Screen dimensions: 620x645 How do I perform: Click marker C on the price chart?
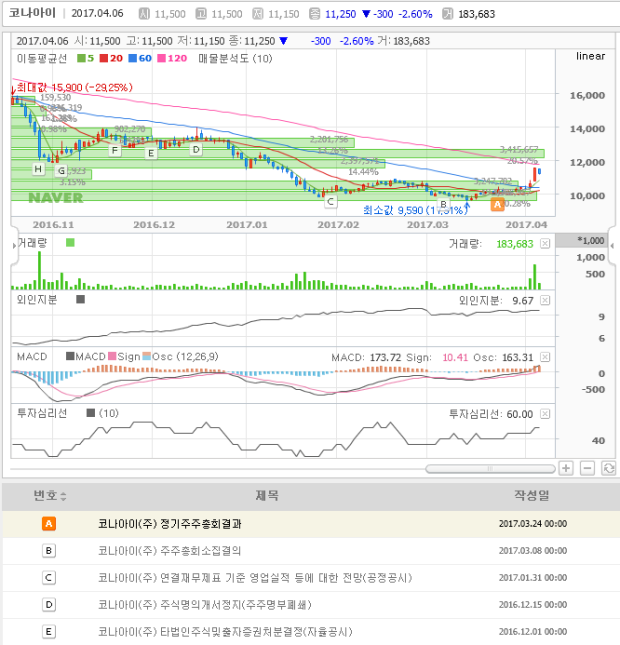pyautogui.click(x=330, y=202)
